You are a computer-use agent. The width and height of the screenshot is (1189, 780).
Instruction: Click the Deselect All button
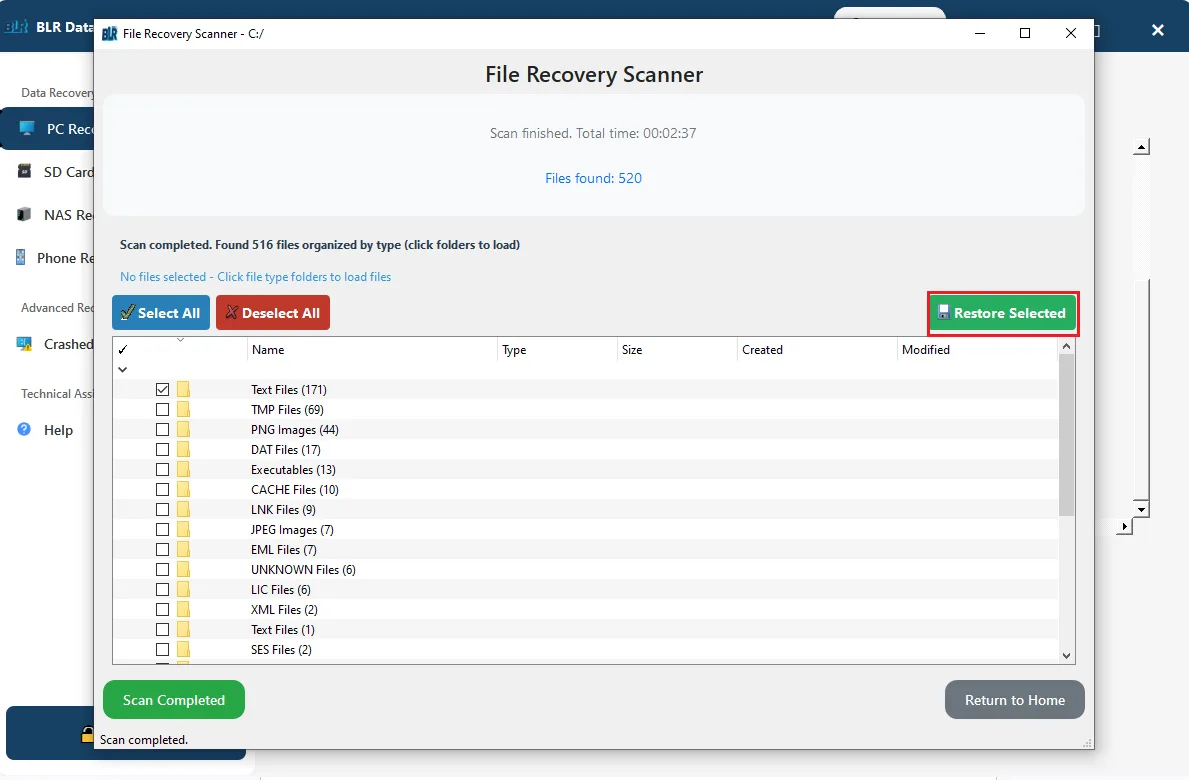click(272, 312)
